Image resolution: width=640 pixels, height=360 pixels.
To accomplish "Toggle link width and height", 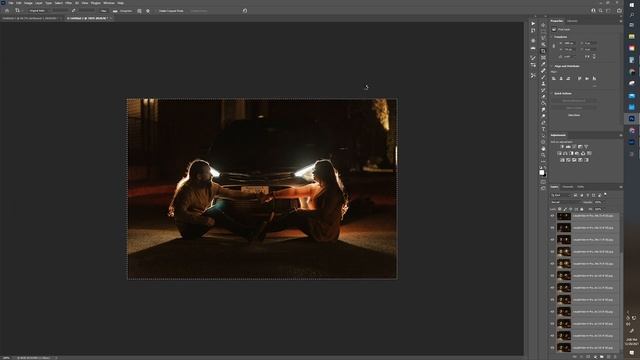I will (x=553, y=46).
